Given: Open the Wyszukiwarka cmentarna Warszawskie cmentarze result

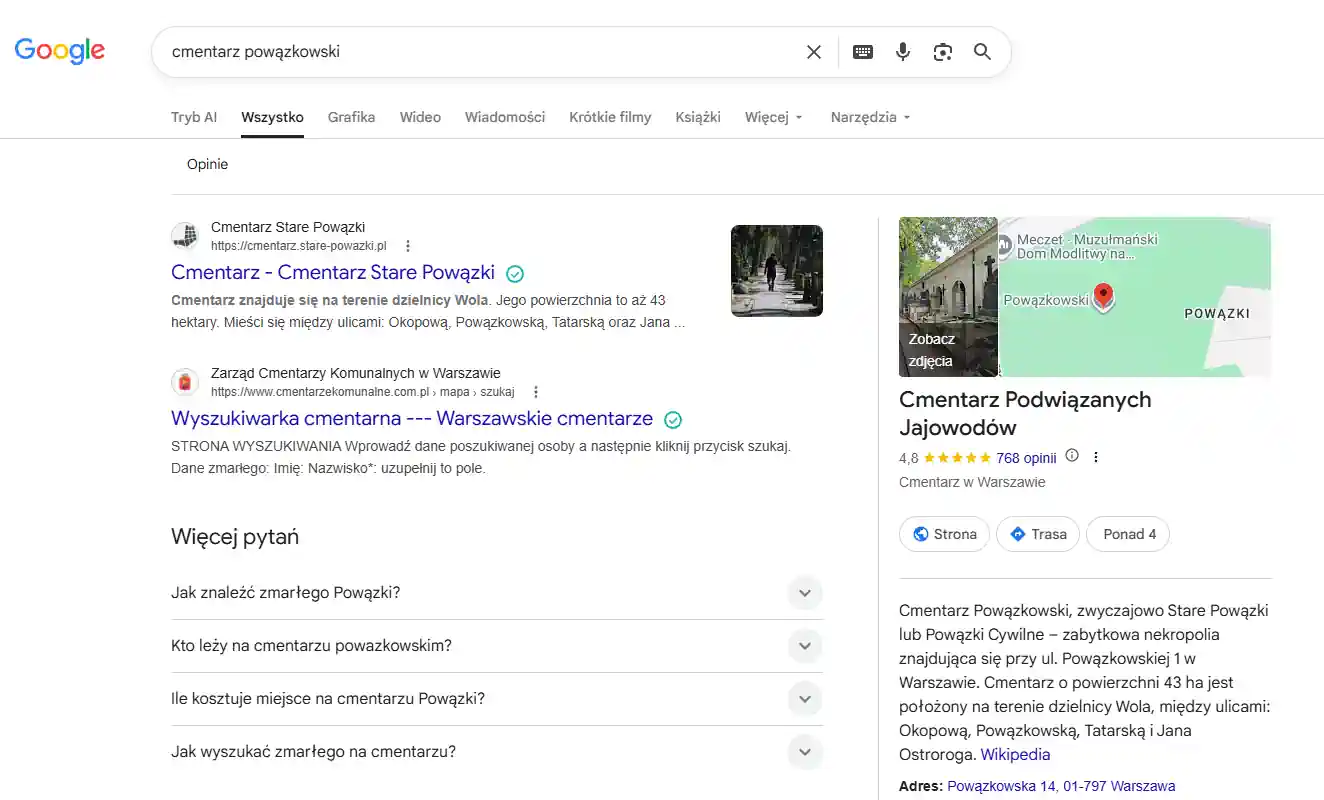Looking at the screenshot, I should (412, 418).
